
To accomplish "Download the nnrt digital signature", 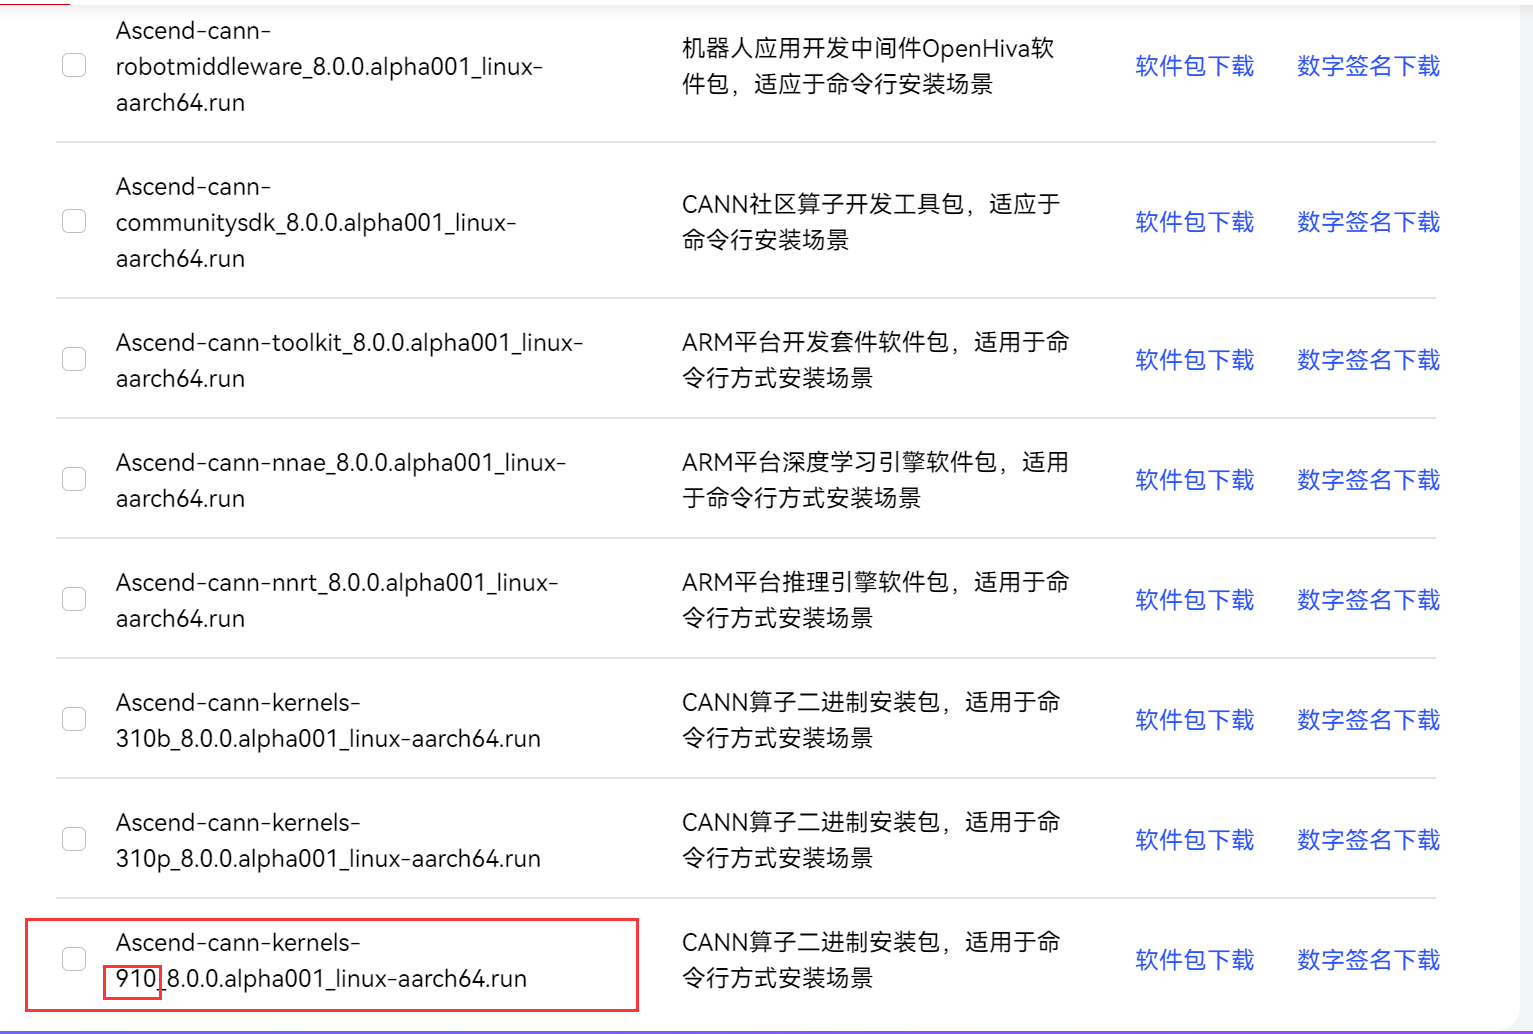I will coord(1369,600).
